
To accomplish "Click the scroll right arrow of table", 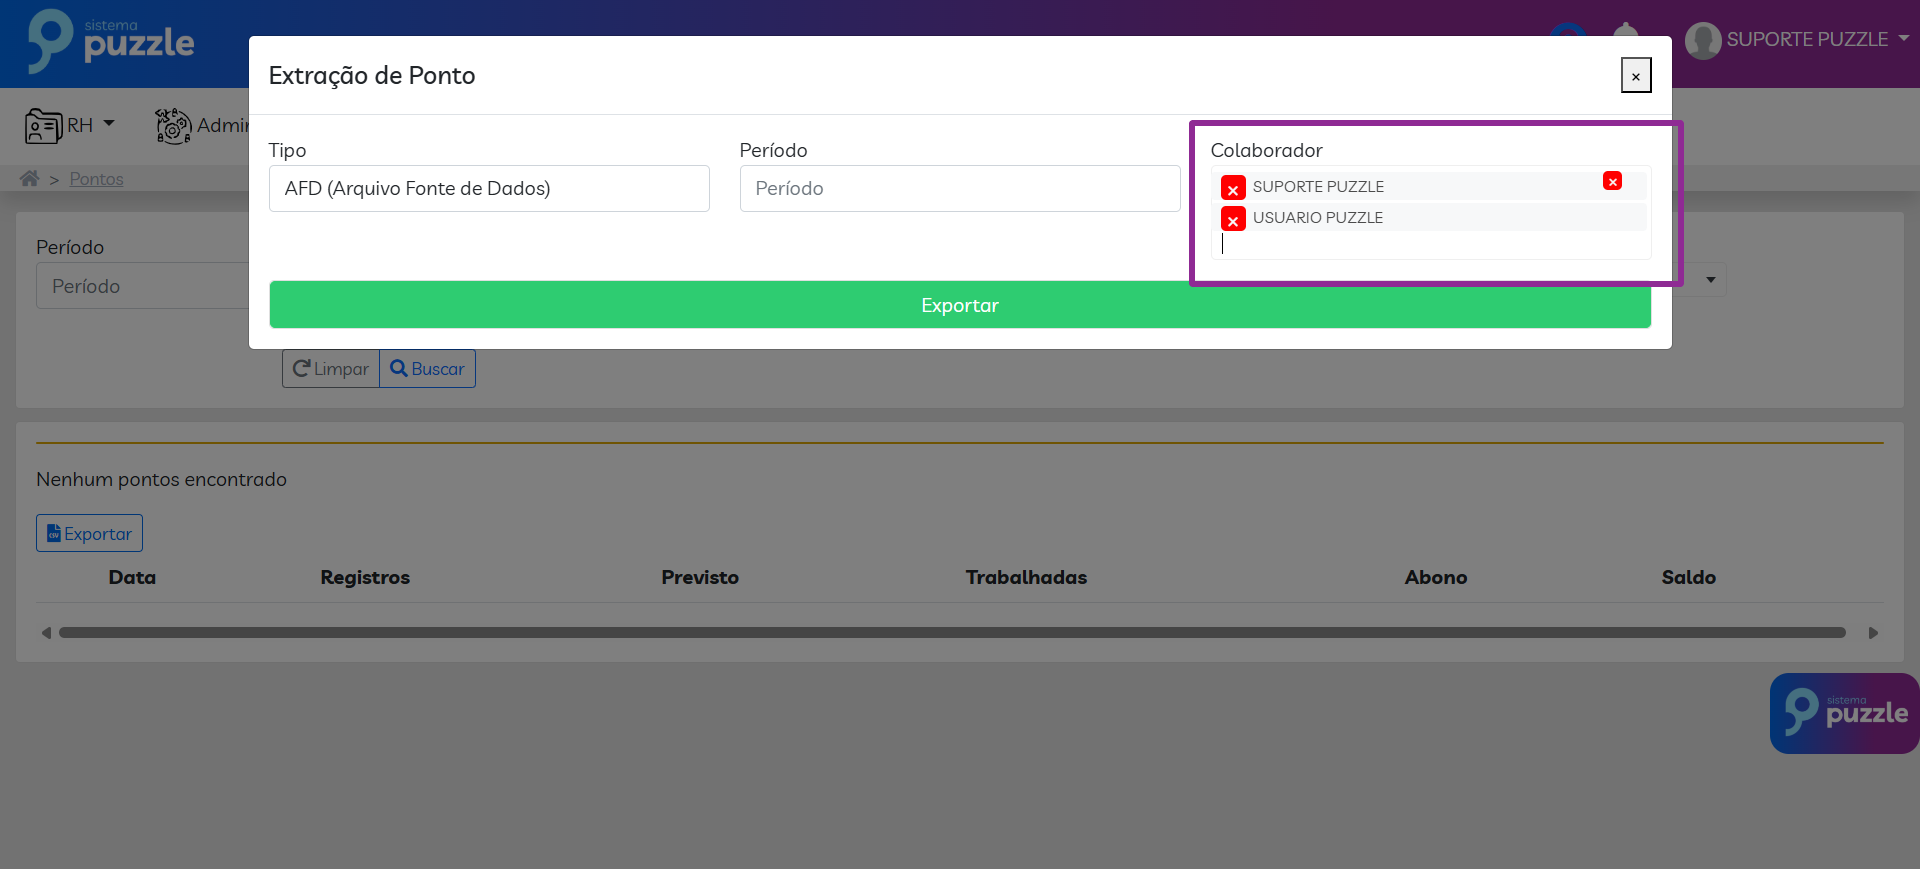I will (x=1873, y=633).
